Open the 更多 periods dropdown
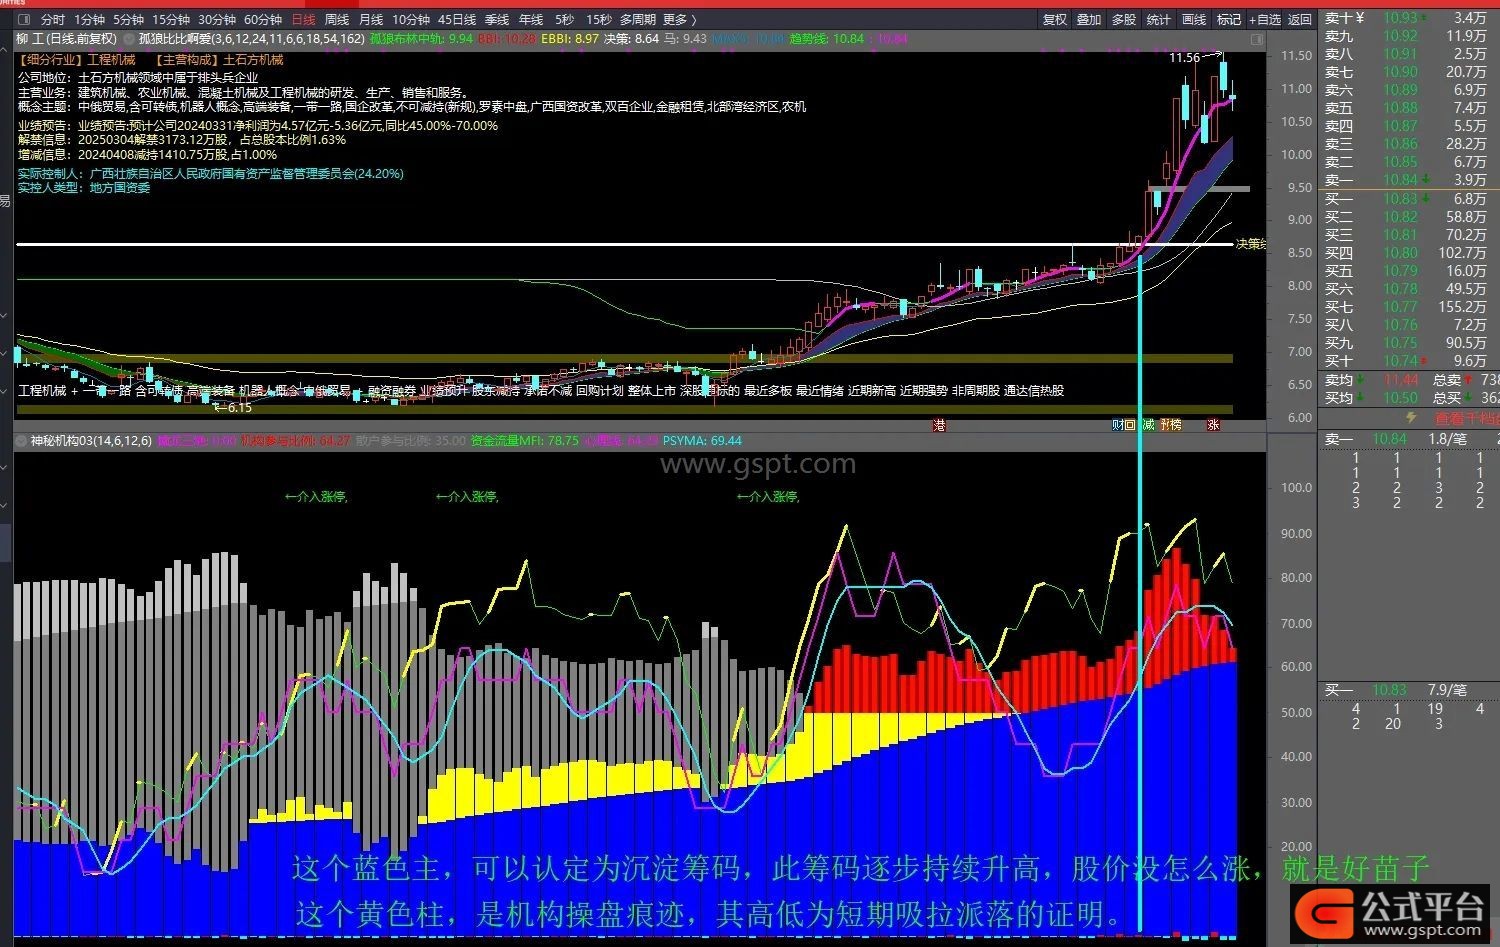 coord(675,19)
